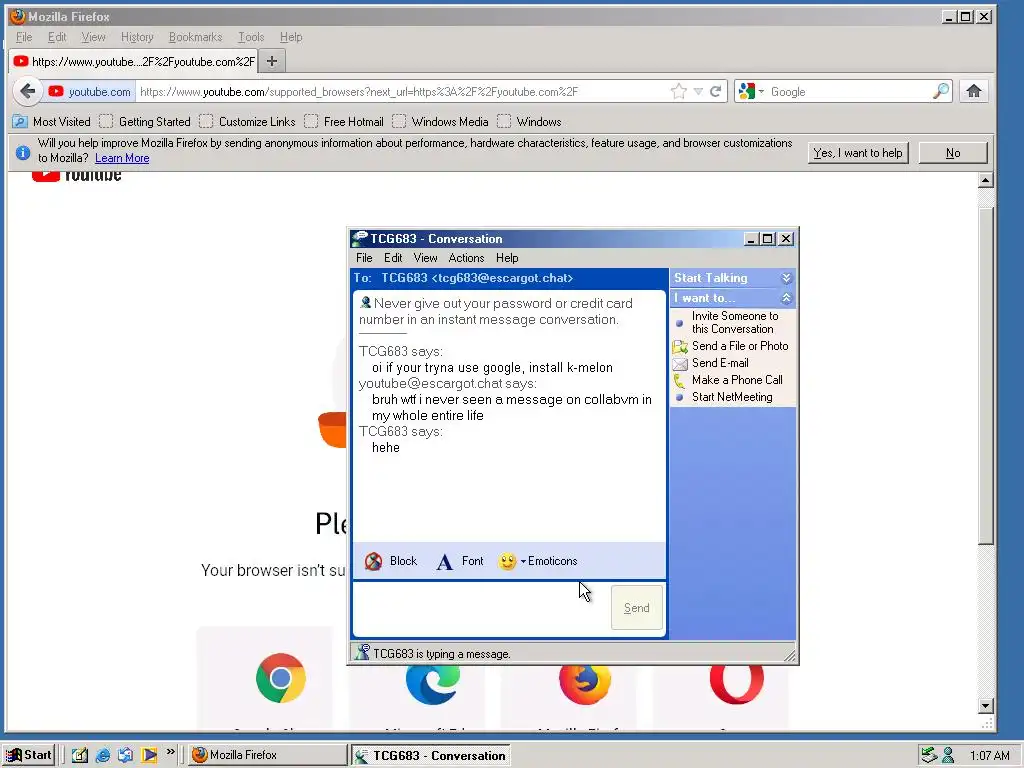Viewport: 1024px width, 768px height.
Task: Click scroll down arrow on Firefox scrollbar
Action: [x=986, y=706]
